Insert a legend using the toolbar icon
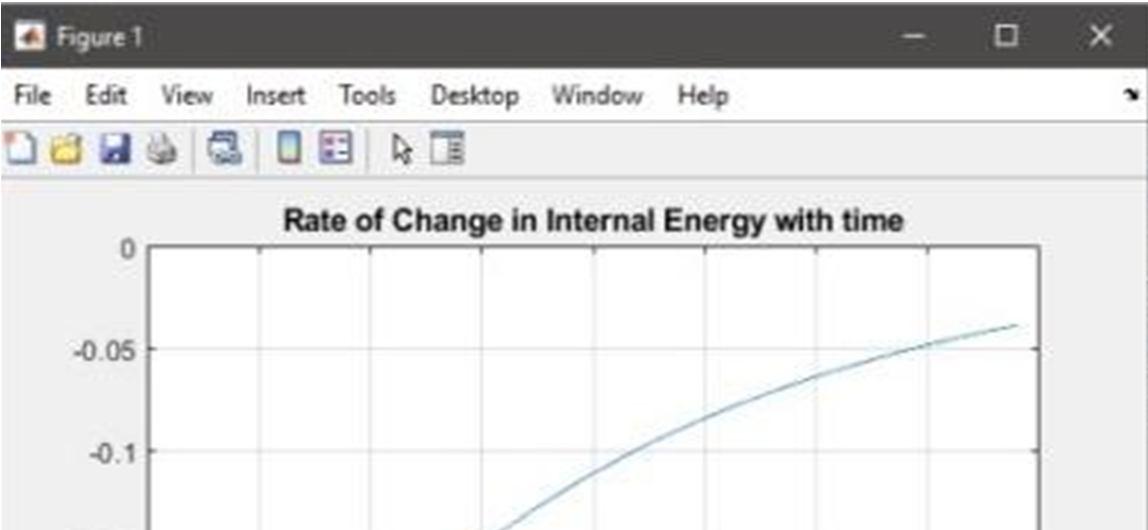Image resolution: width=1148 pixels, height=530 pixels. click(x=336, y=149)
